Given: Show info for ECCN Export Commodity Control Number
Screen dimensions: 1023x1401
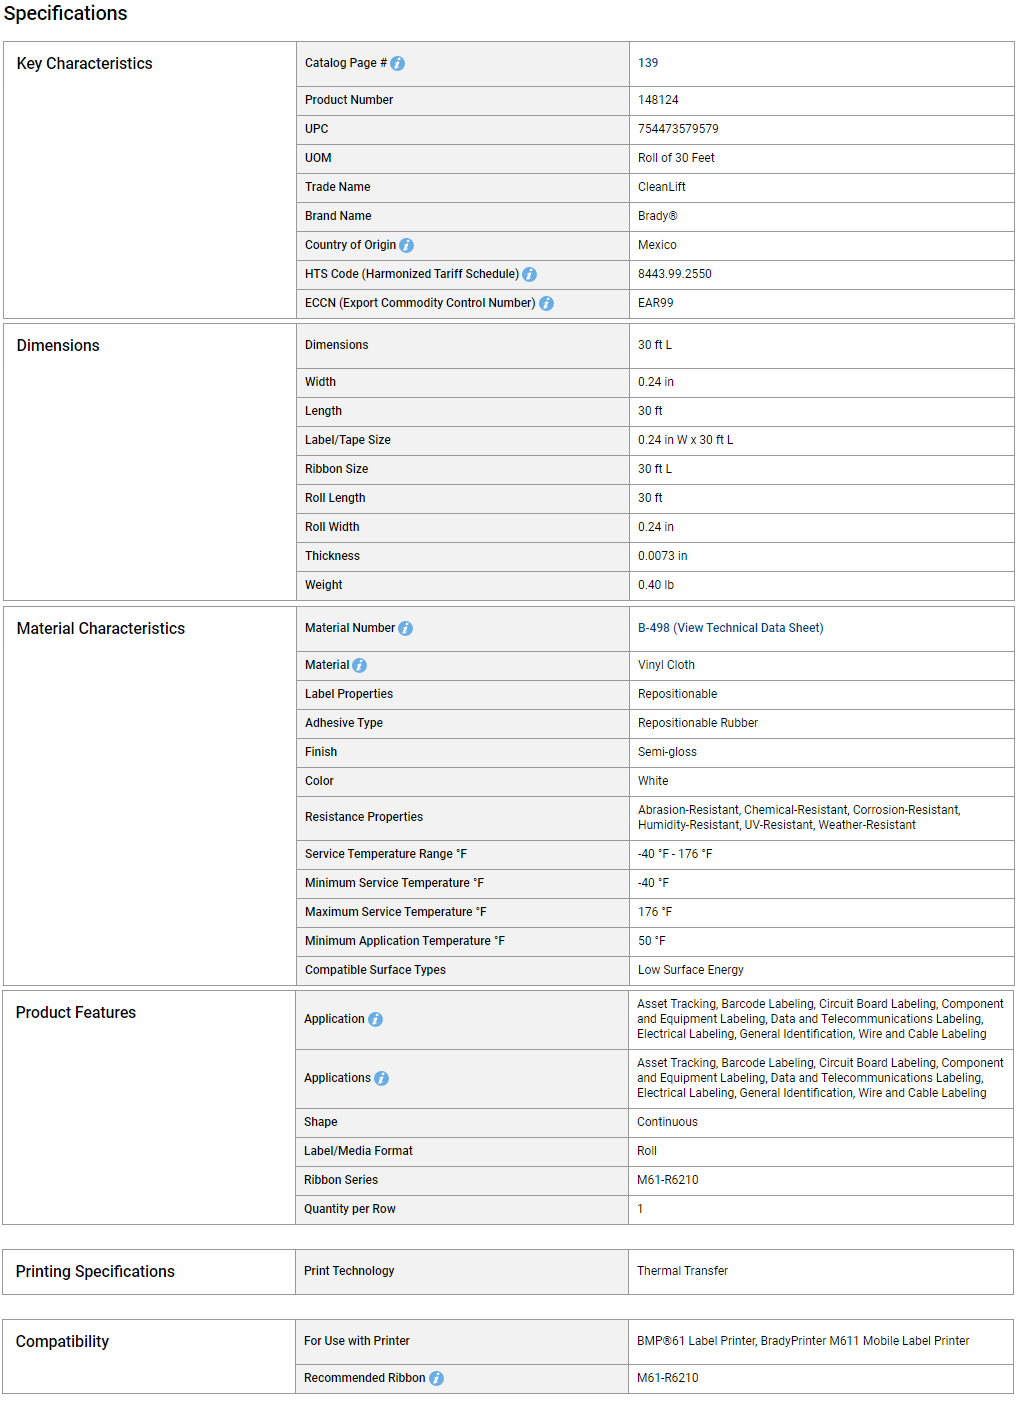Looking at the screenshot, I should (546, 304).
